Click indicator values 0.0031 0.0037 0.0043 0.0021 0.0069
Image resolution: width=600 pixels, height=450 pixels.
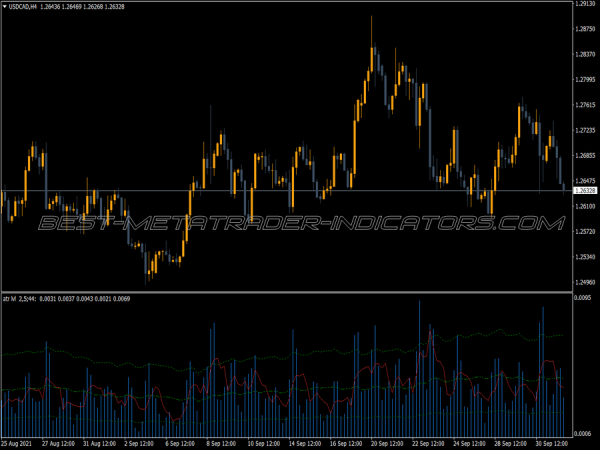click(85, 298)
